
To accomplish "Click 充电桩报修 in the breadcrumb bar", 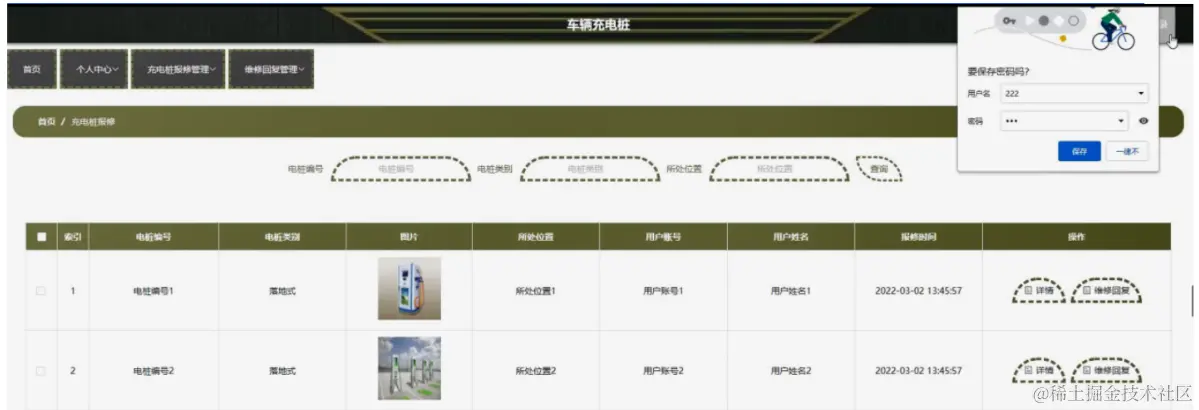I will [x=93, y=122].
